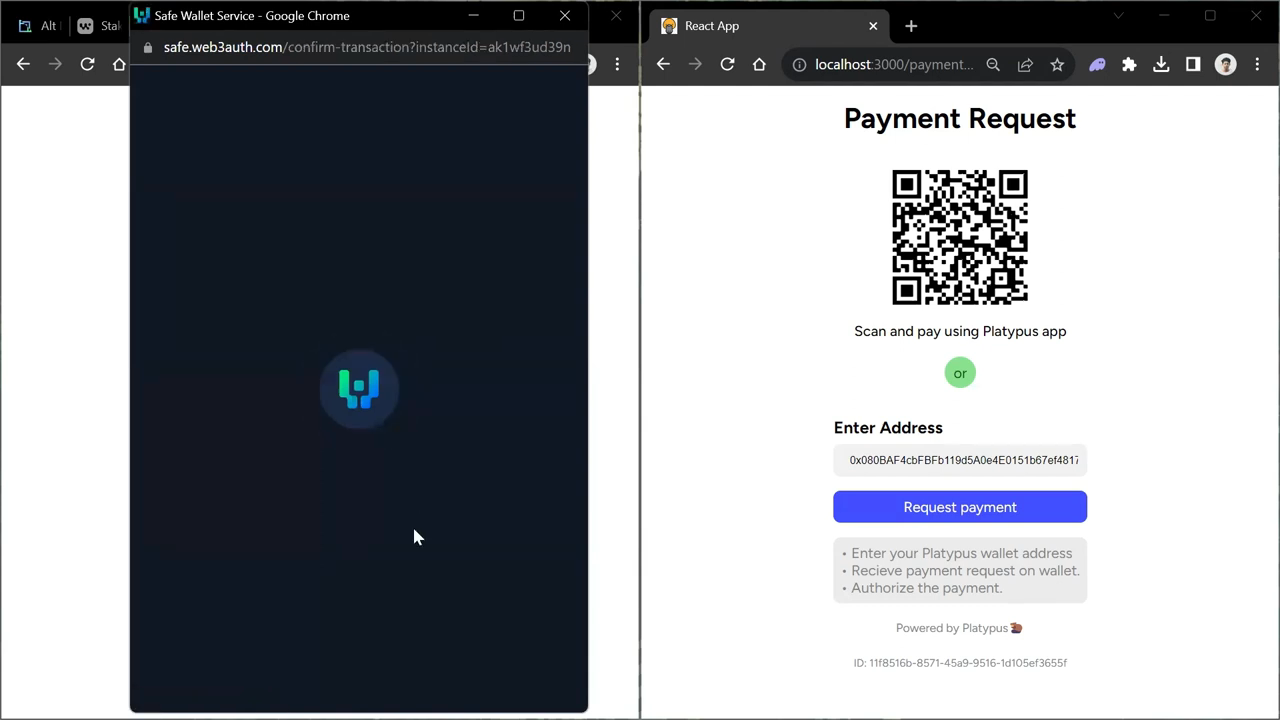Open the purple wallet extension icon

tap(1097, 64)
